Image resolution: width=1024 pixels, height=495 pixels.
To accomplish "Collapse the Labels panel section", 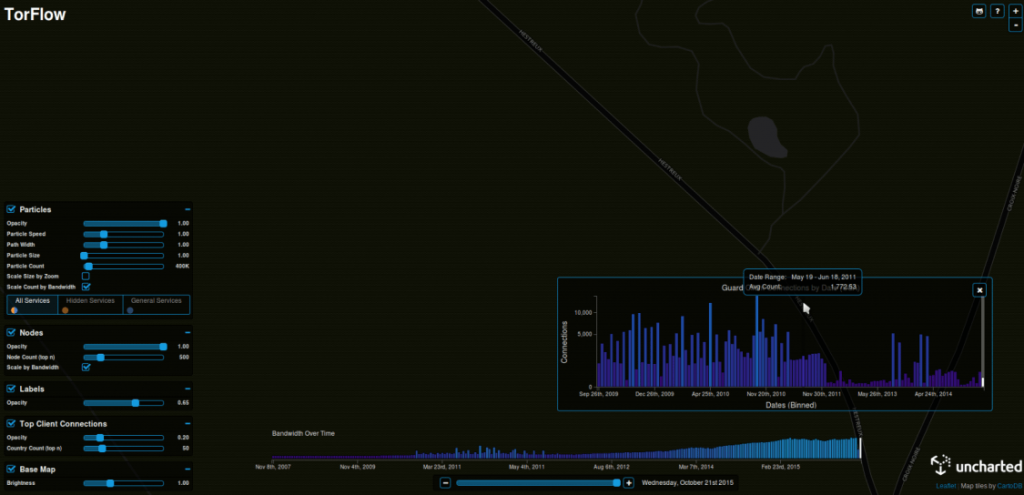I will click(x=187, y=389).
